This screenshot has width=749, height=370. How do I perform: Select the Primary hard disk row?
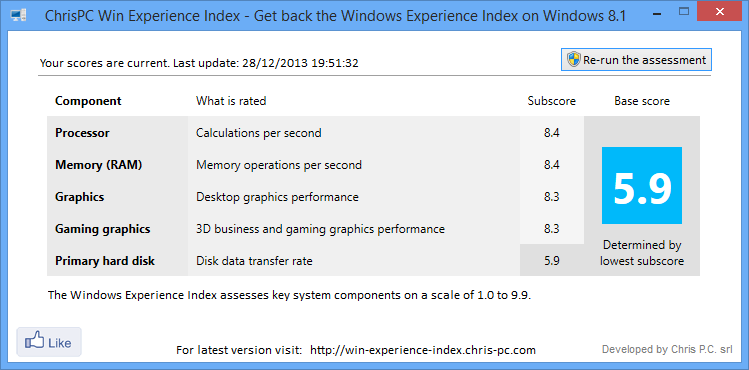point(315,261)
